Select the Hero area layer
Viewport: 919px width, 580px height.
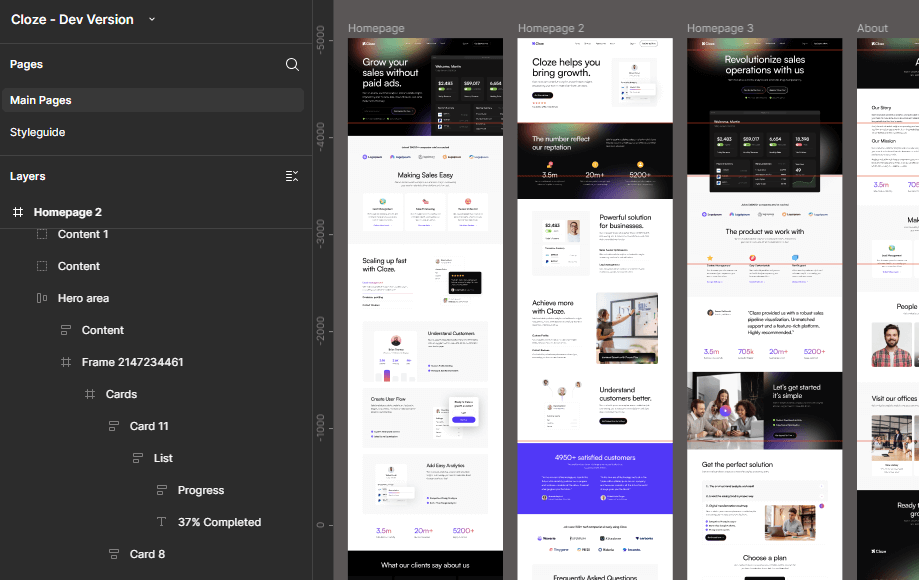point(83,298)
